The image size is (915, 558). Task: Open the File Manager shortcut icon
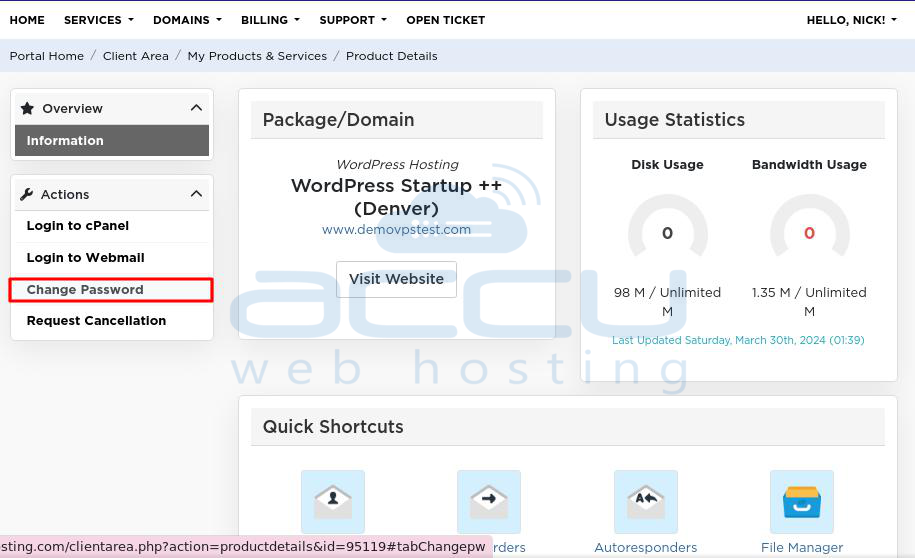(x=802, y=501)
